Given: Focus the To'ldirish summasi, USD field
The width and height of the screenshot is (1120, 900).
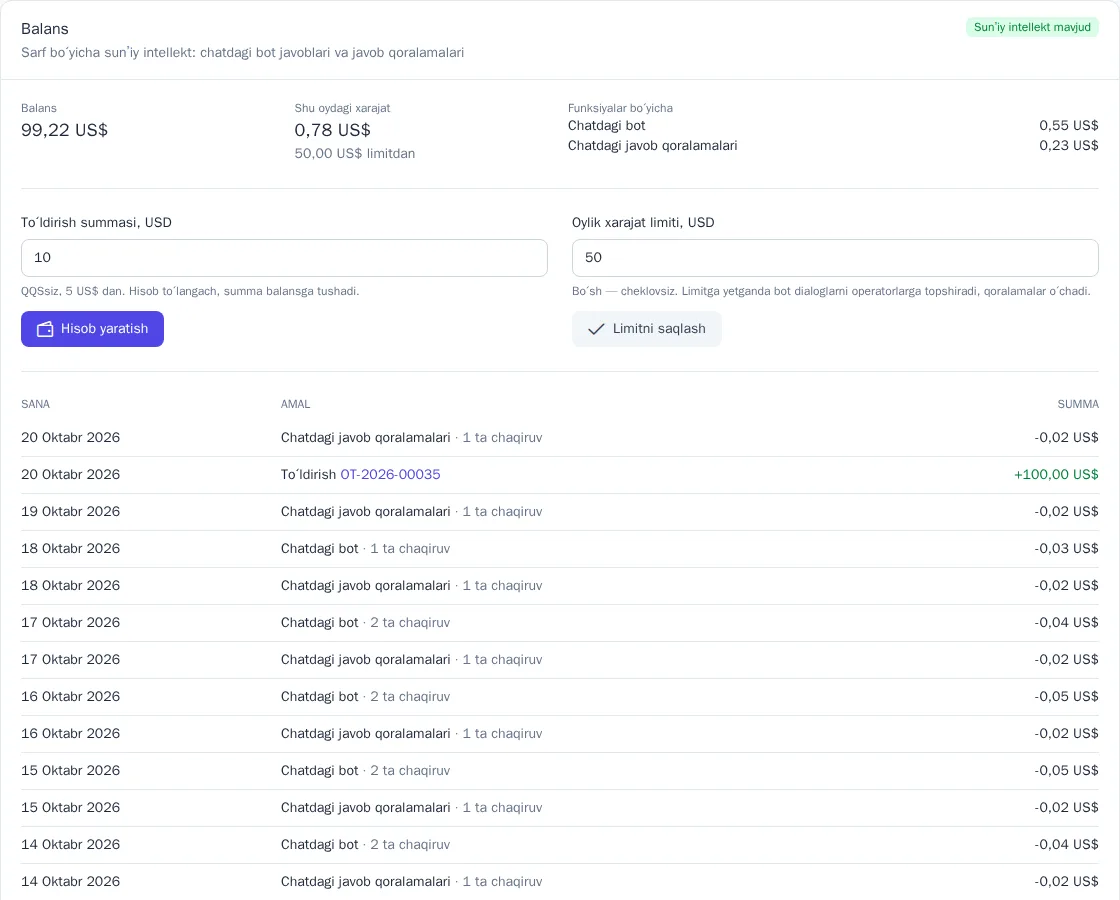Looking at the screenshot, I should [284, 258].
